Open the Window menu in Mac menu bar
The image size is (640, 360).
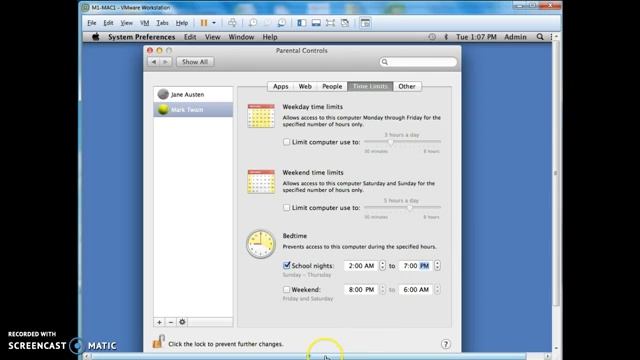241,37
